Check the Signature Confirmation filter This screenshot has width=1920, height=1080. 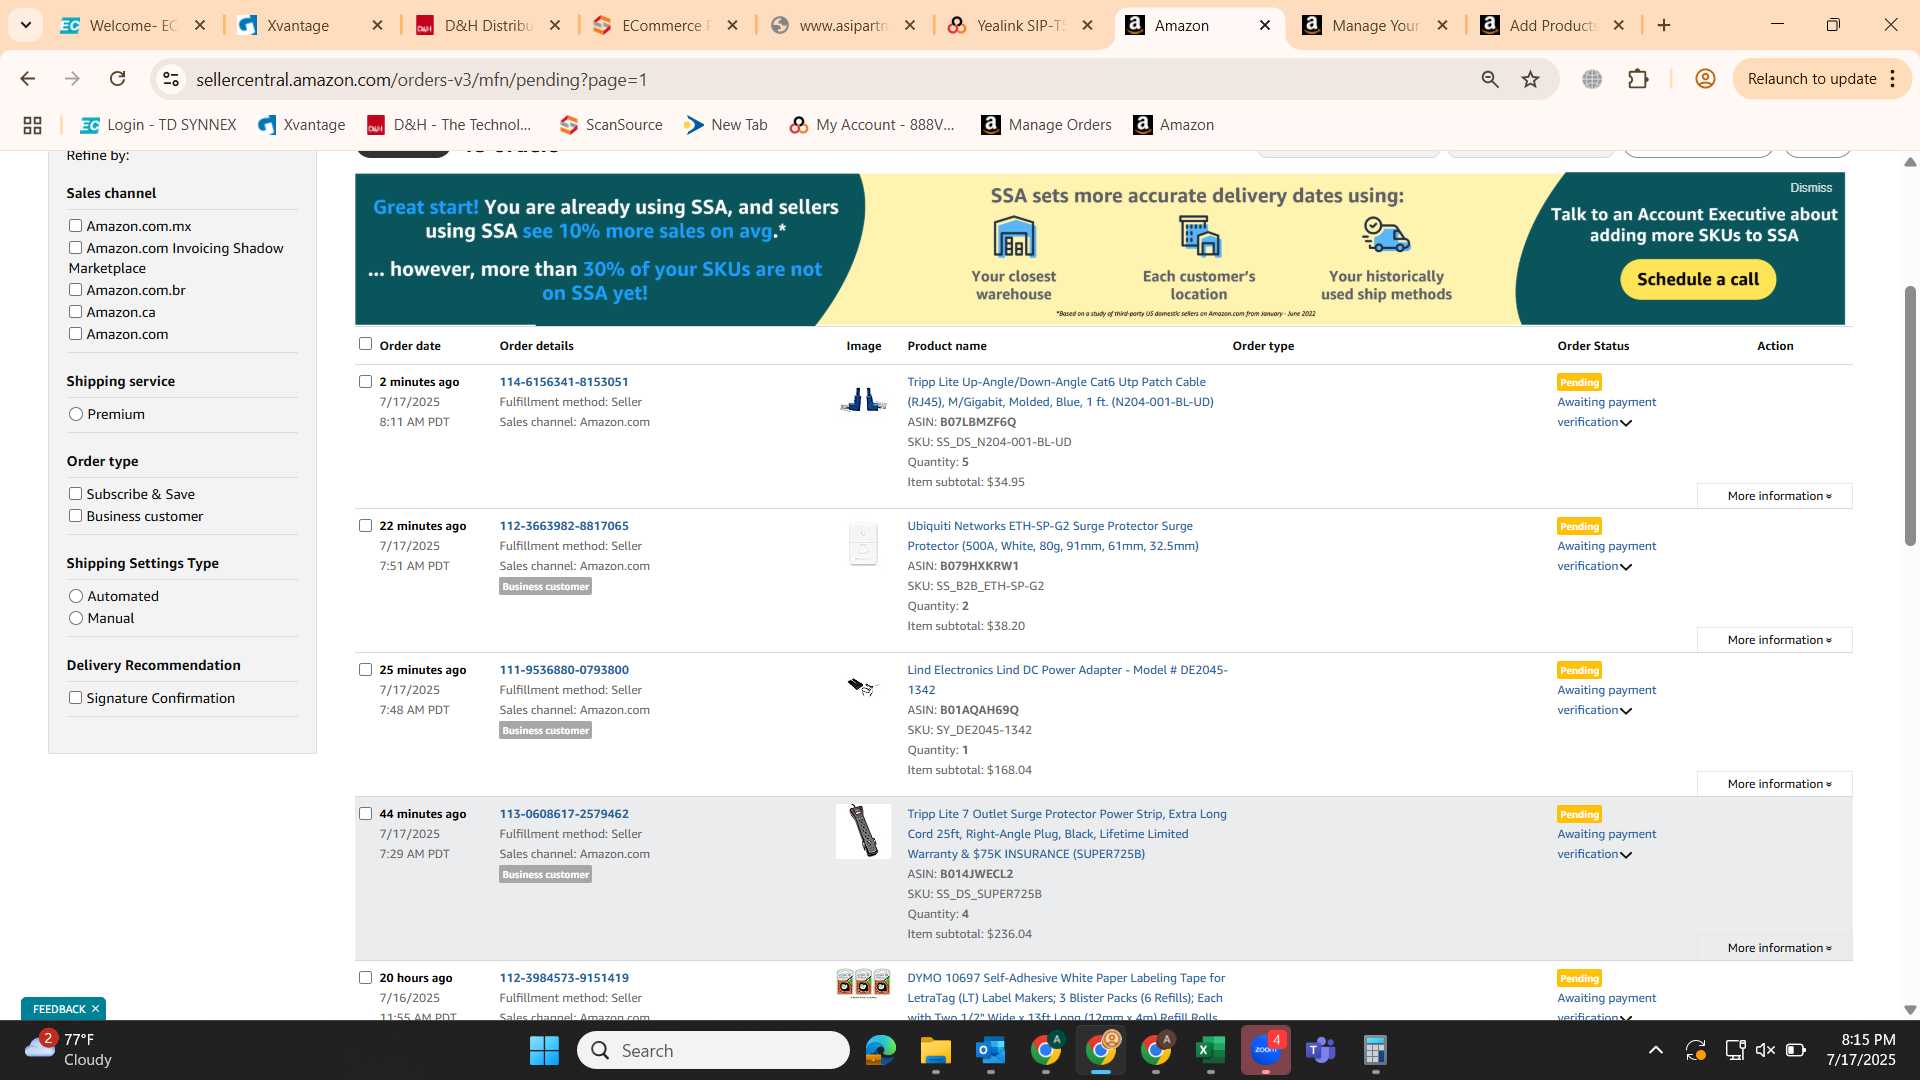[x=75, y=698]
